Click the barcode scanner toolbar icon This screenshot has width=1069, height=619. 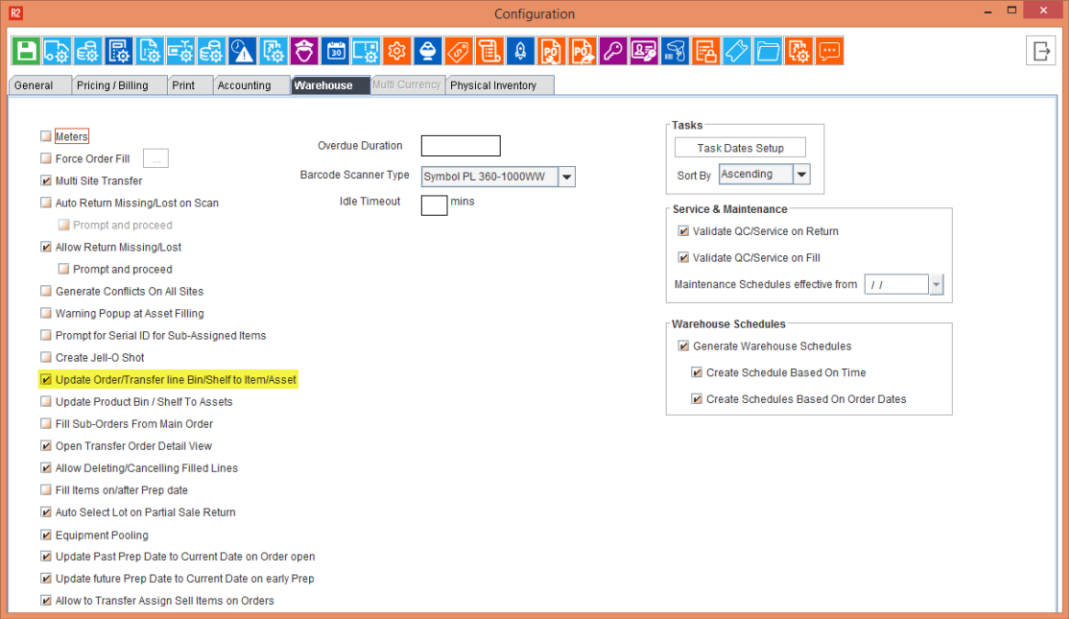point(675,51)
